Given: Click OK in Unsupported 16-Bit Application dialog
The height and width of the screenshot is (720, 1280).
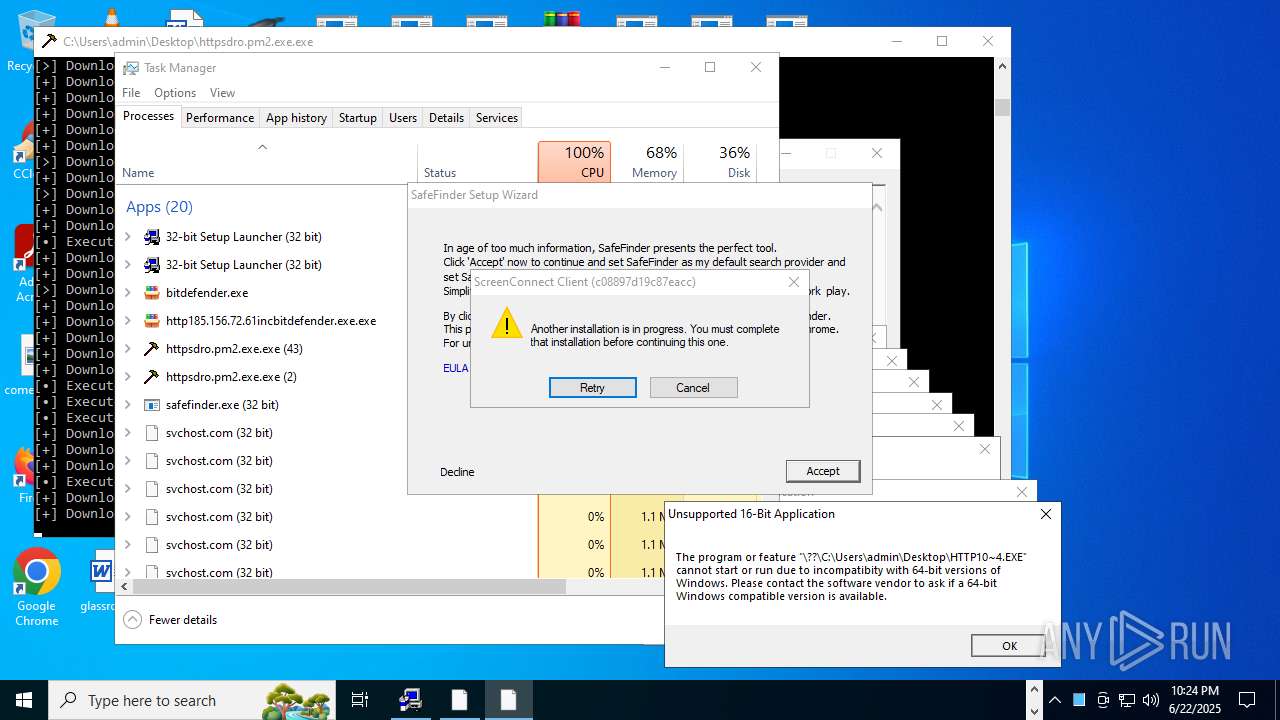Looking at the screenshot, I should click(x=1010, y=646).
